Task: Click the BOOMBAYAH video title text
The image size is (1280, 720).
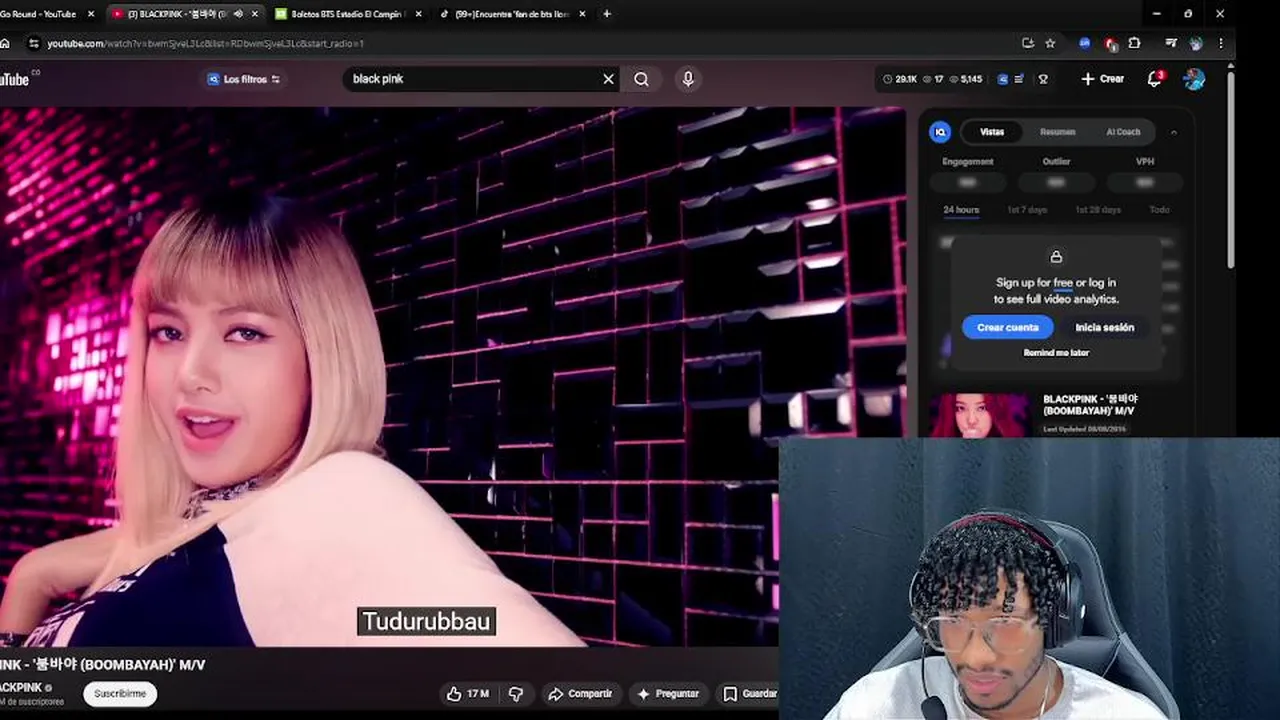Action: coord(102,665)
